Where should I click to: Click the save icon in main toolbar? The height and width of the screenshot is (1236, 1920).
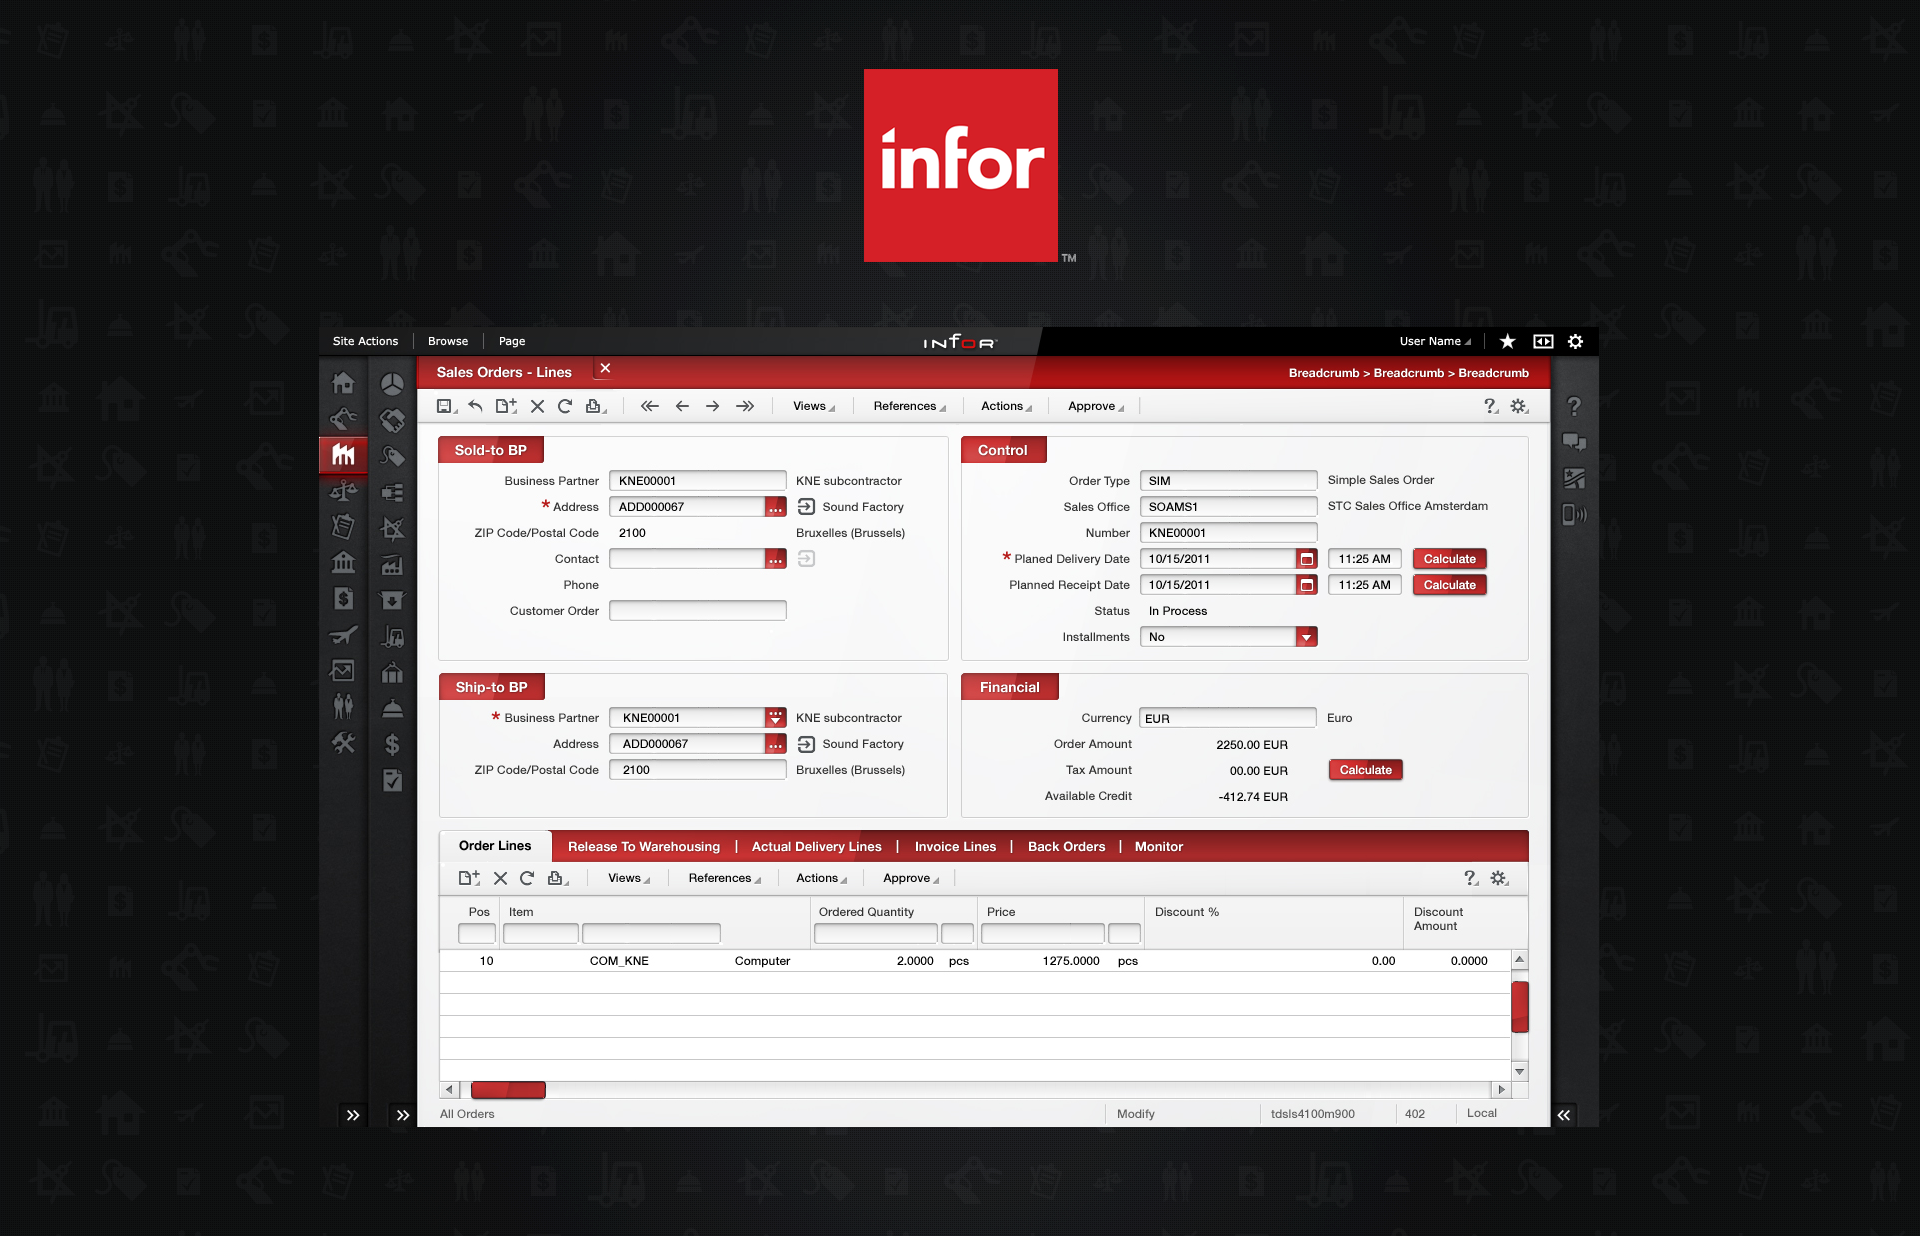(x=446, y=406)
